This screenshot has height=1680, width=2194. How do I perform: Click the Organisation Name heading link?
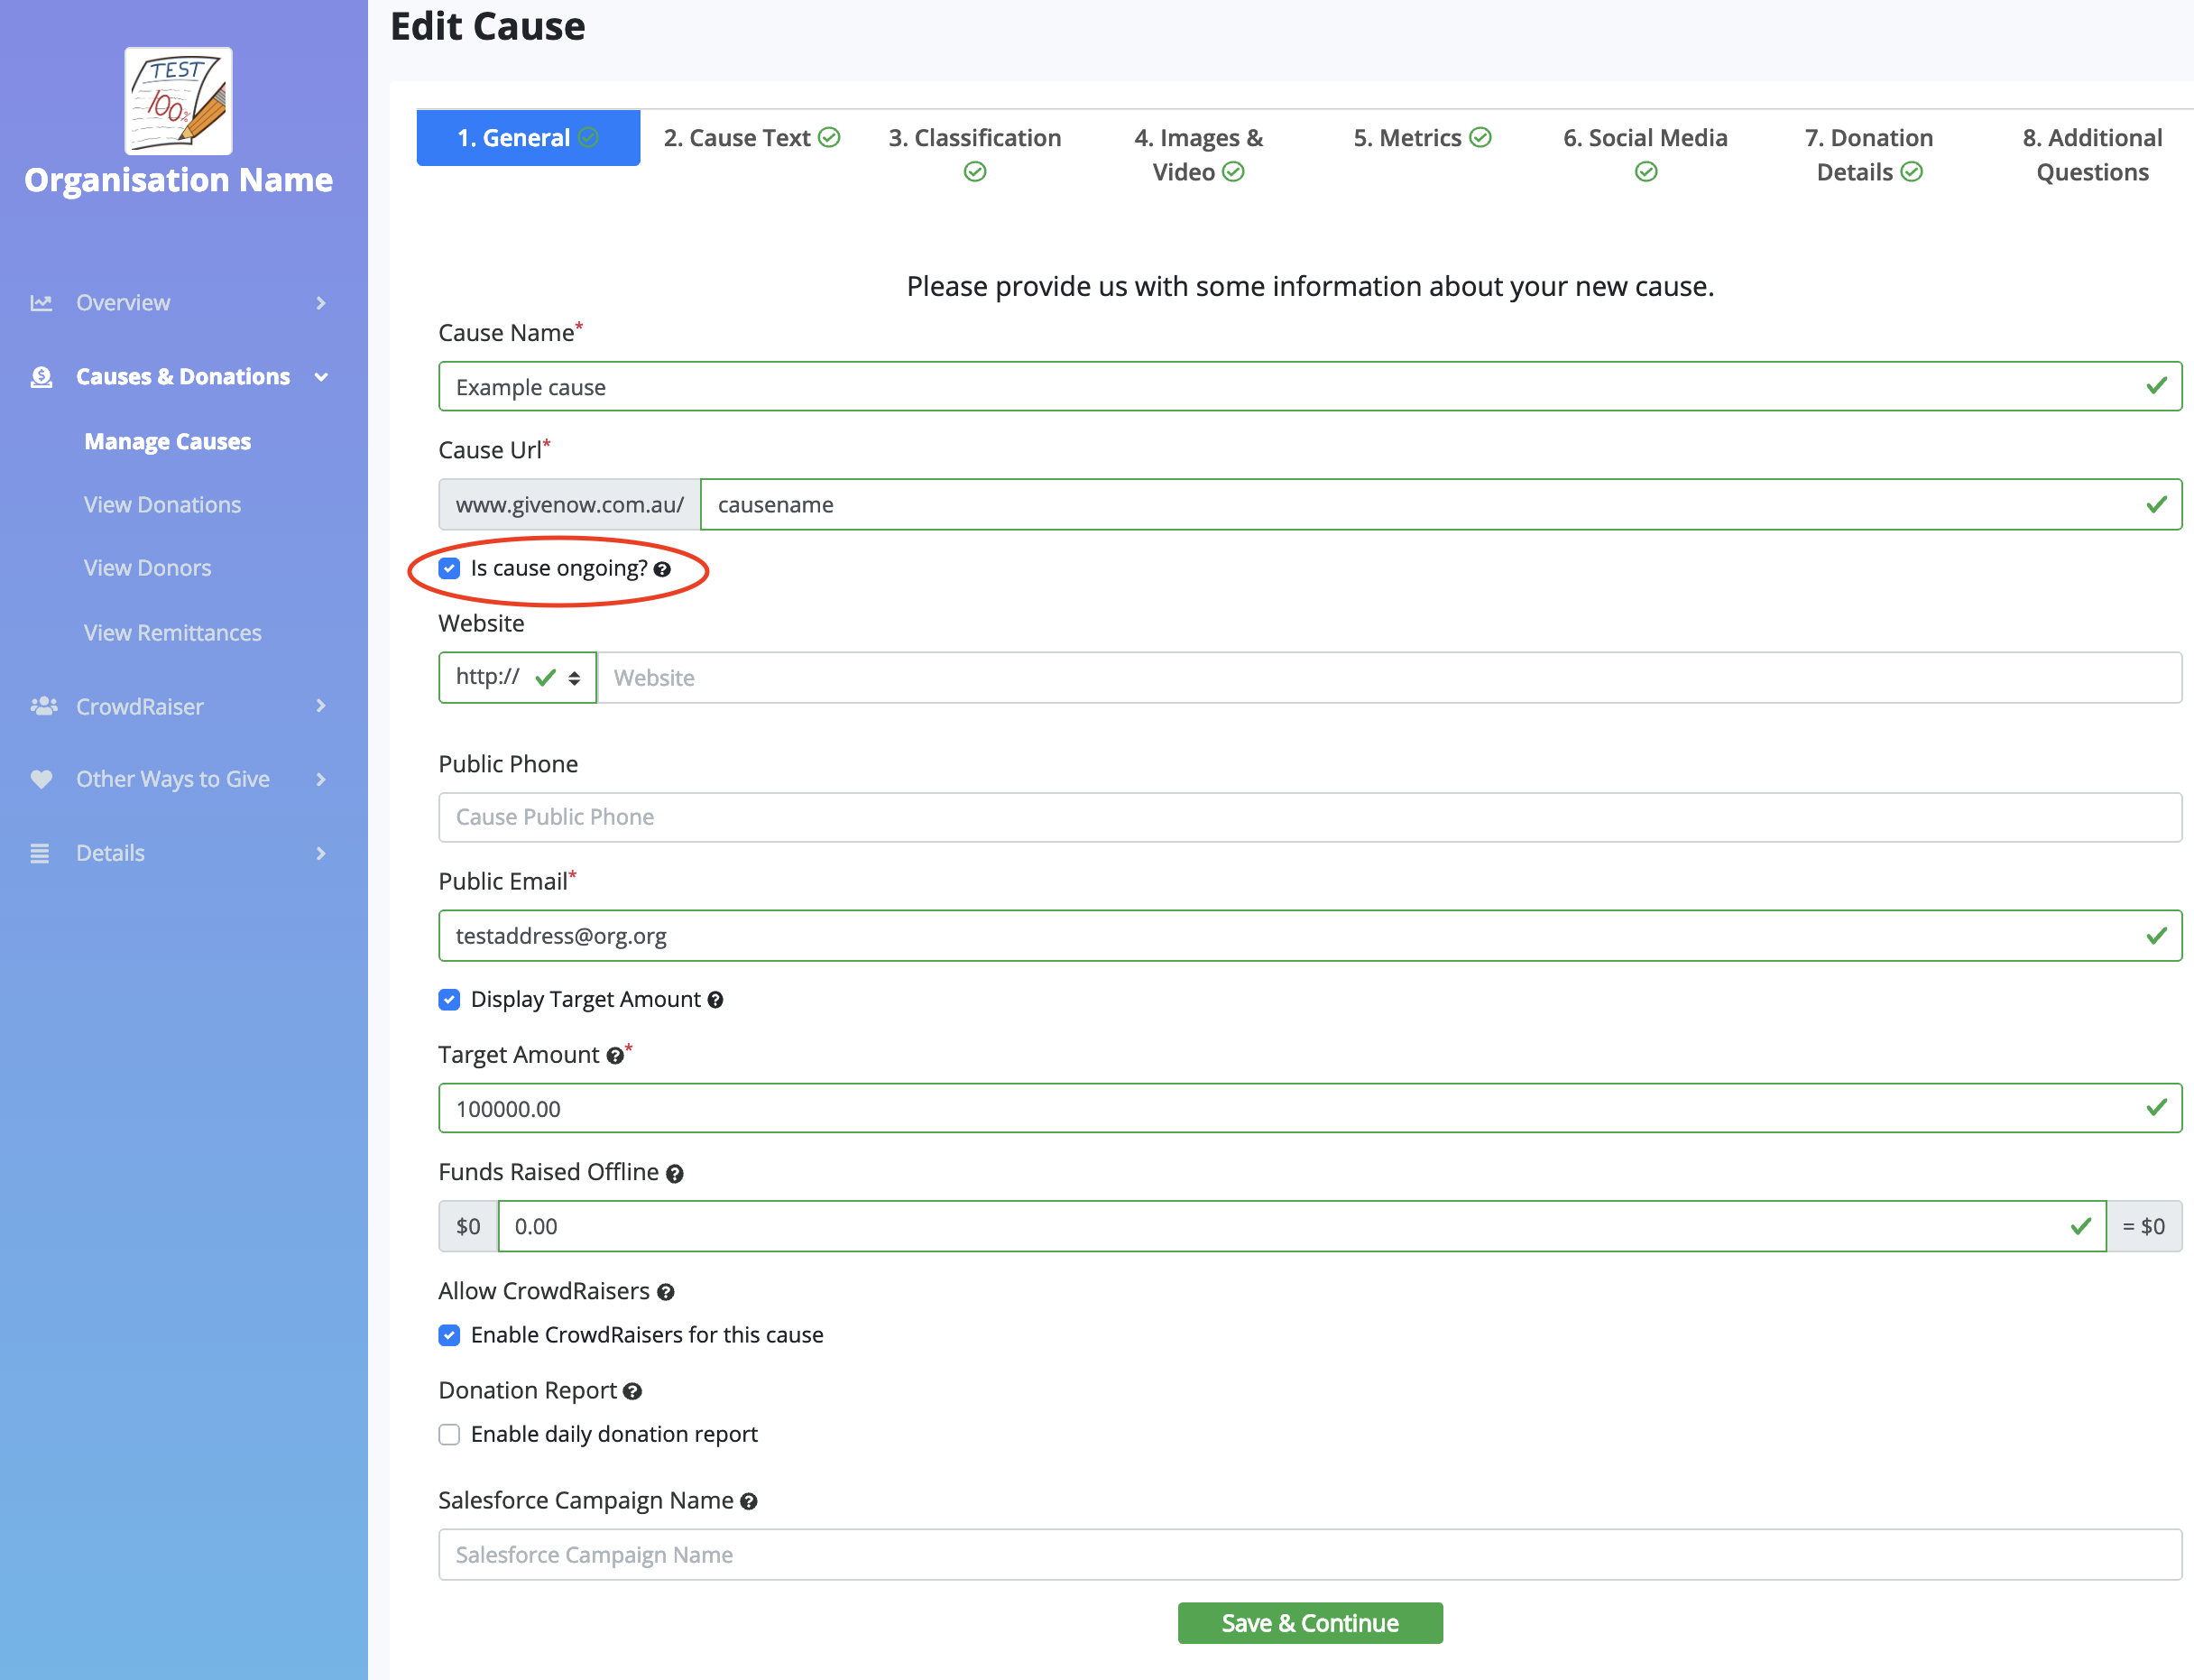pos(178,180)
